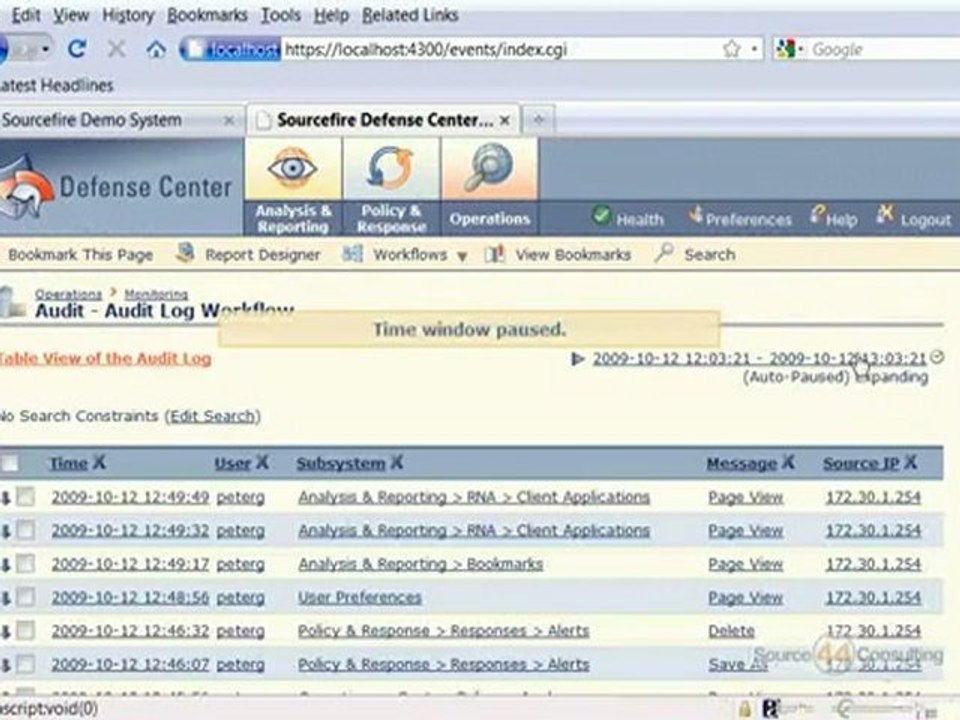
Task: Click peterg in the 12:49:17 row
Action: coord(241,564)
